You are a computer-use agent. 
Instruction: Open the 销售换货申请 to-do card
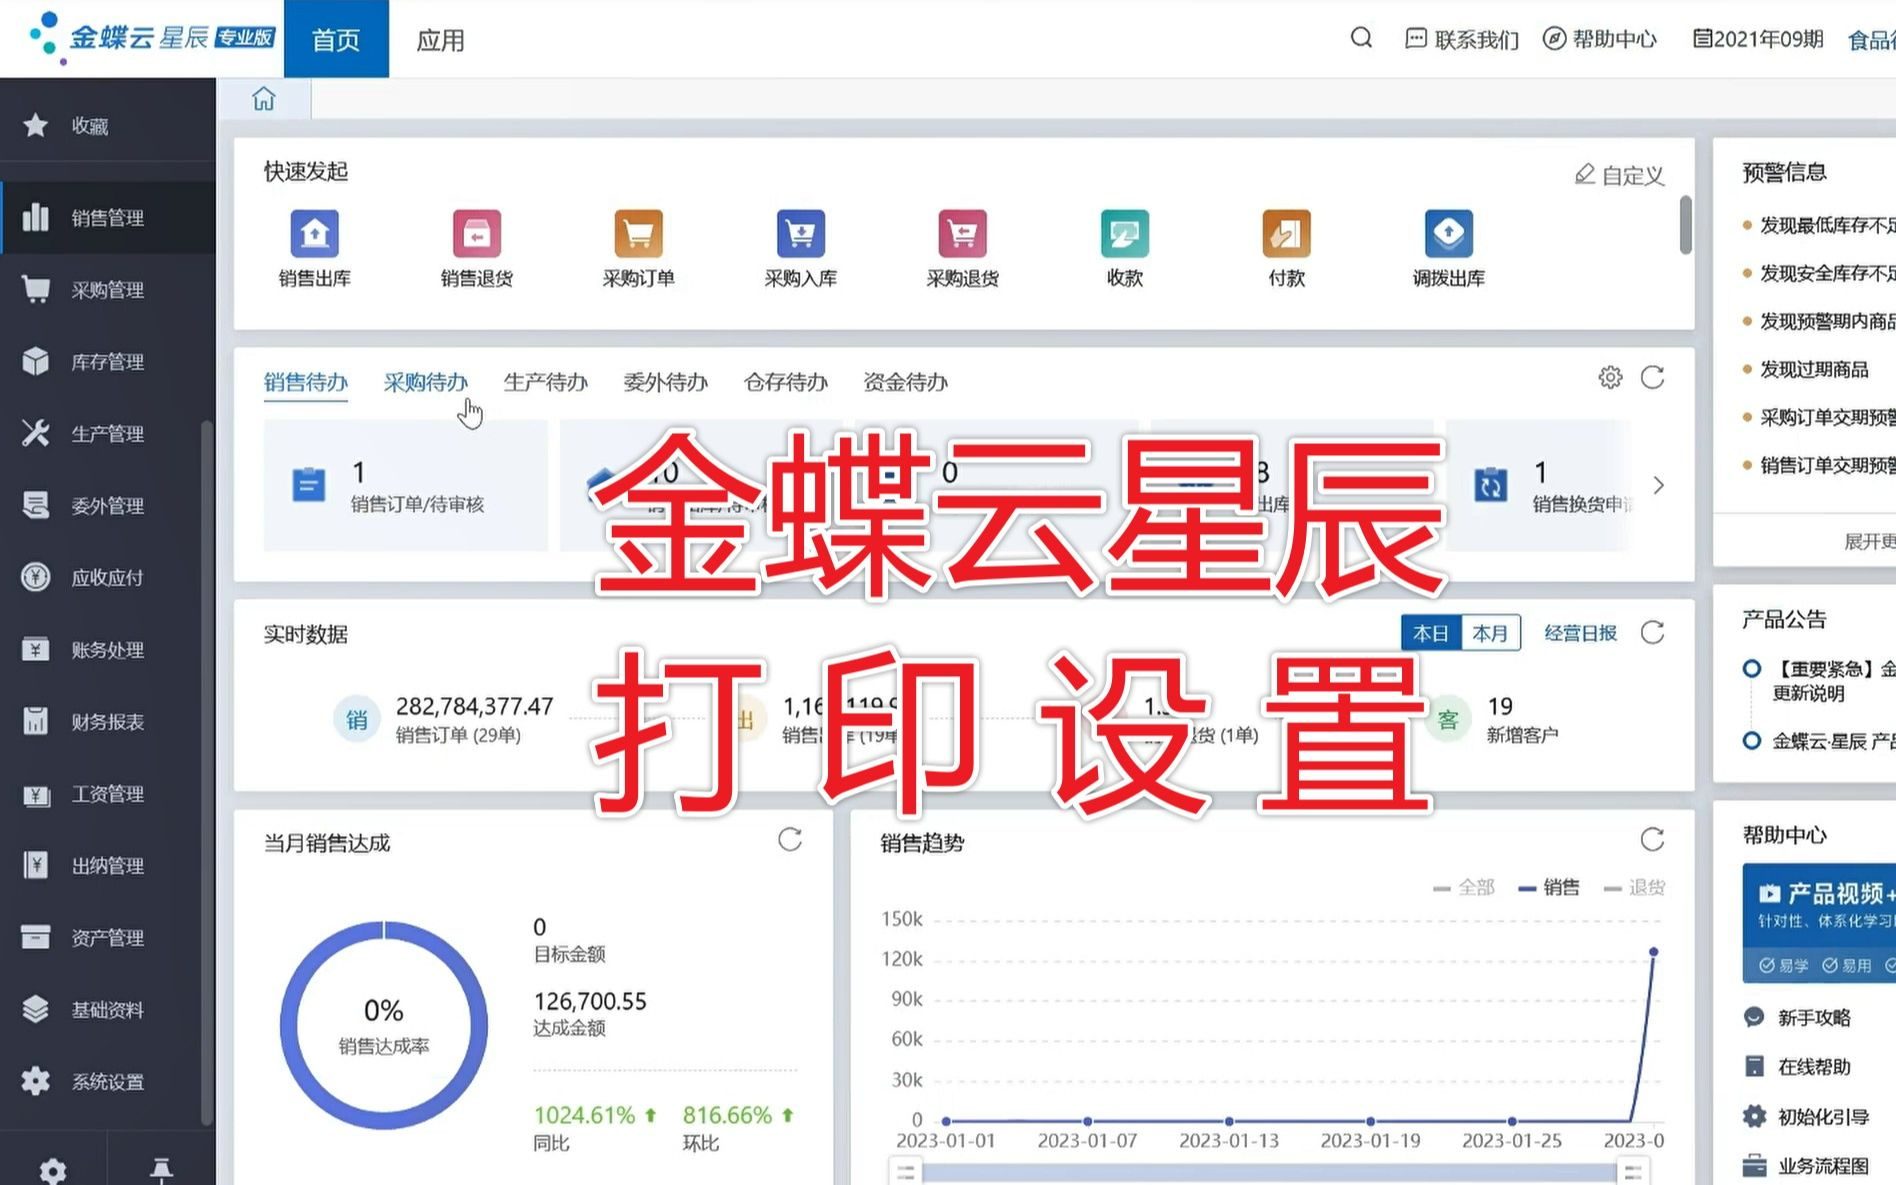click(1539, 485)
